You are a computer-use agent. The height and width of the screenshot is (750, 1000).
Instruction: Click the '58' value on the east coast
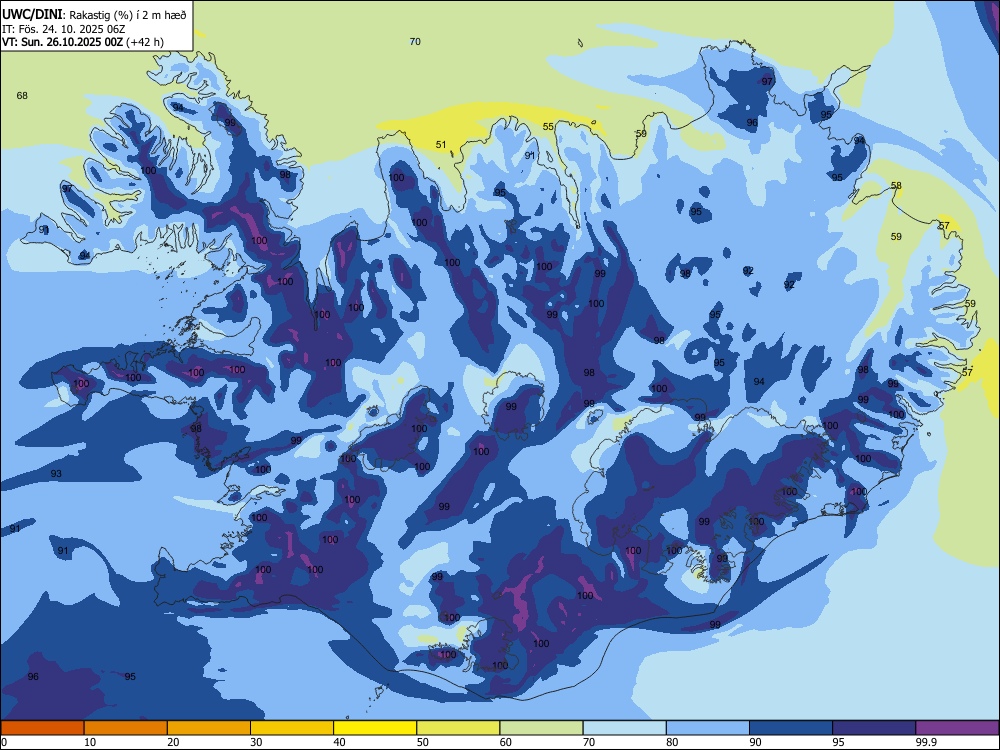[897, 186]
